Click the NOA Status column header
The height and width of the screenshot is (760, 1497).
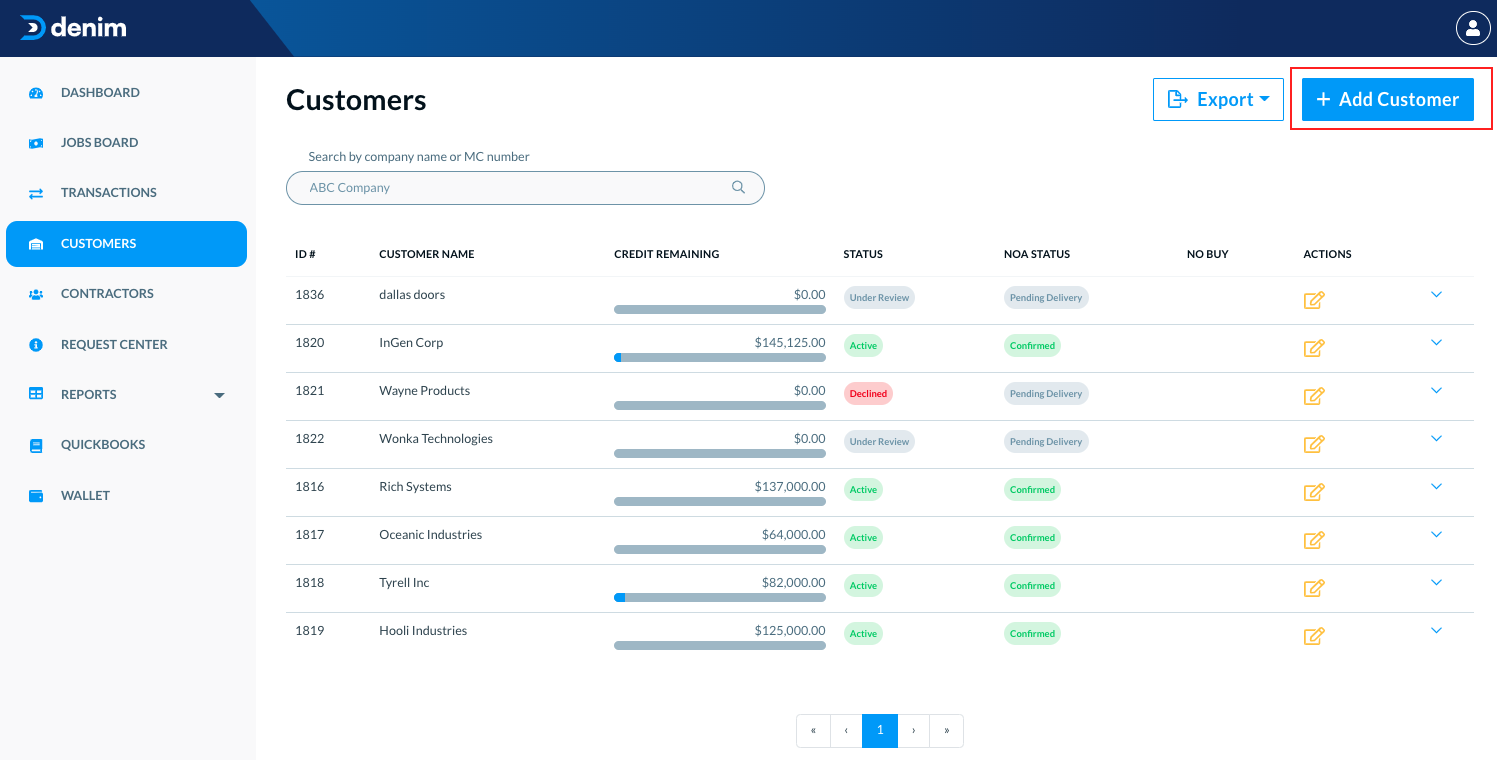click(1037, 254)
